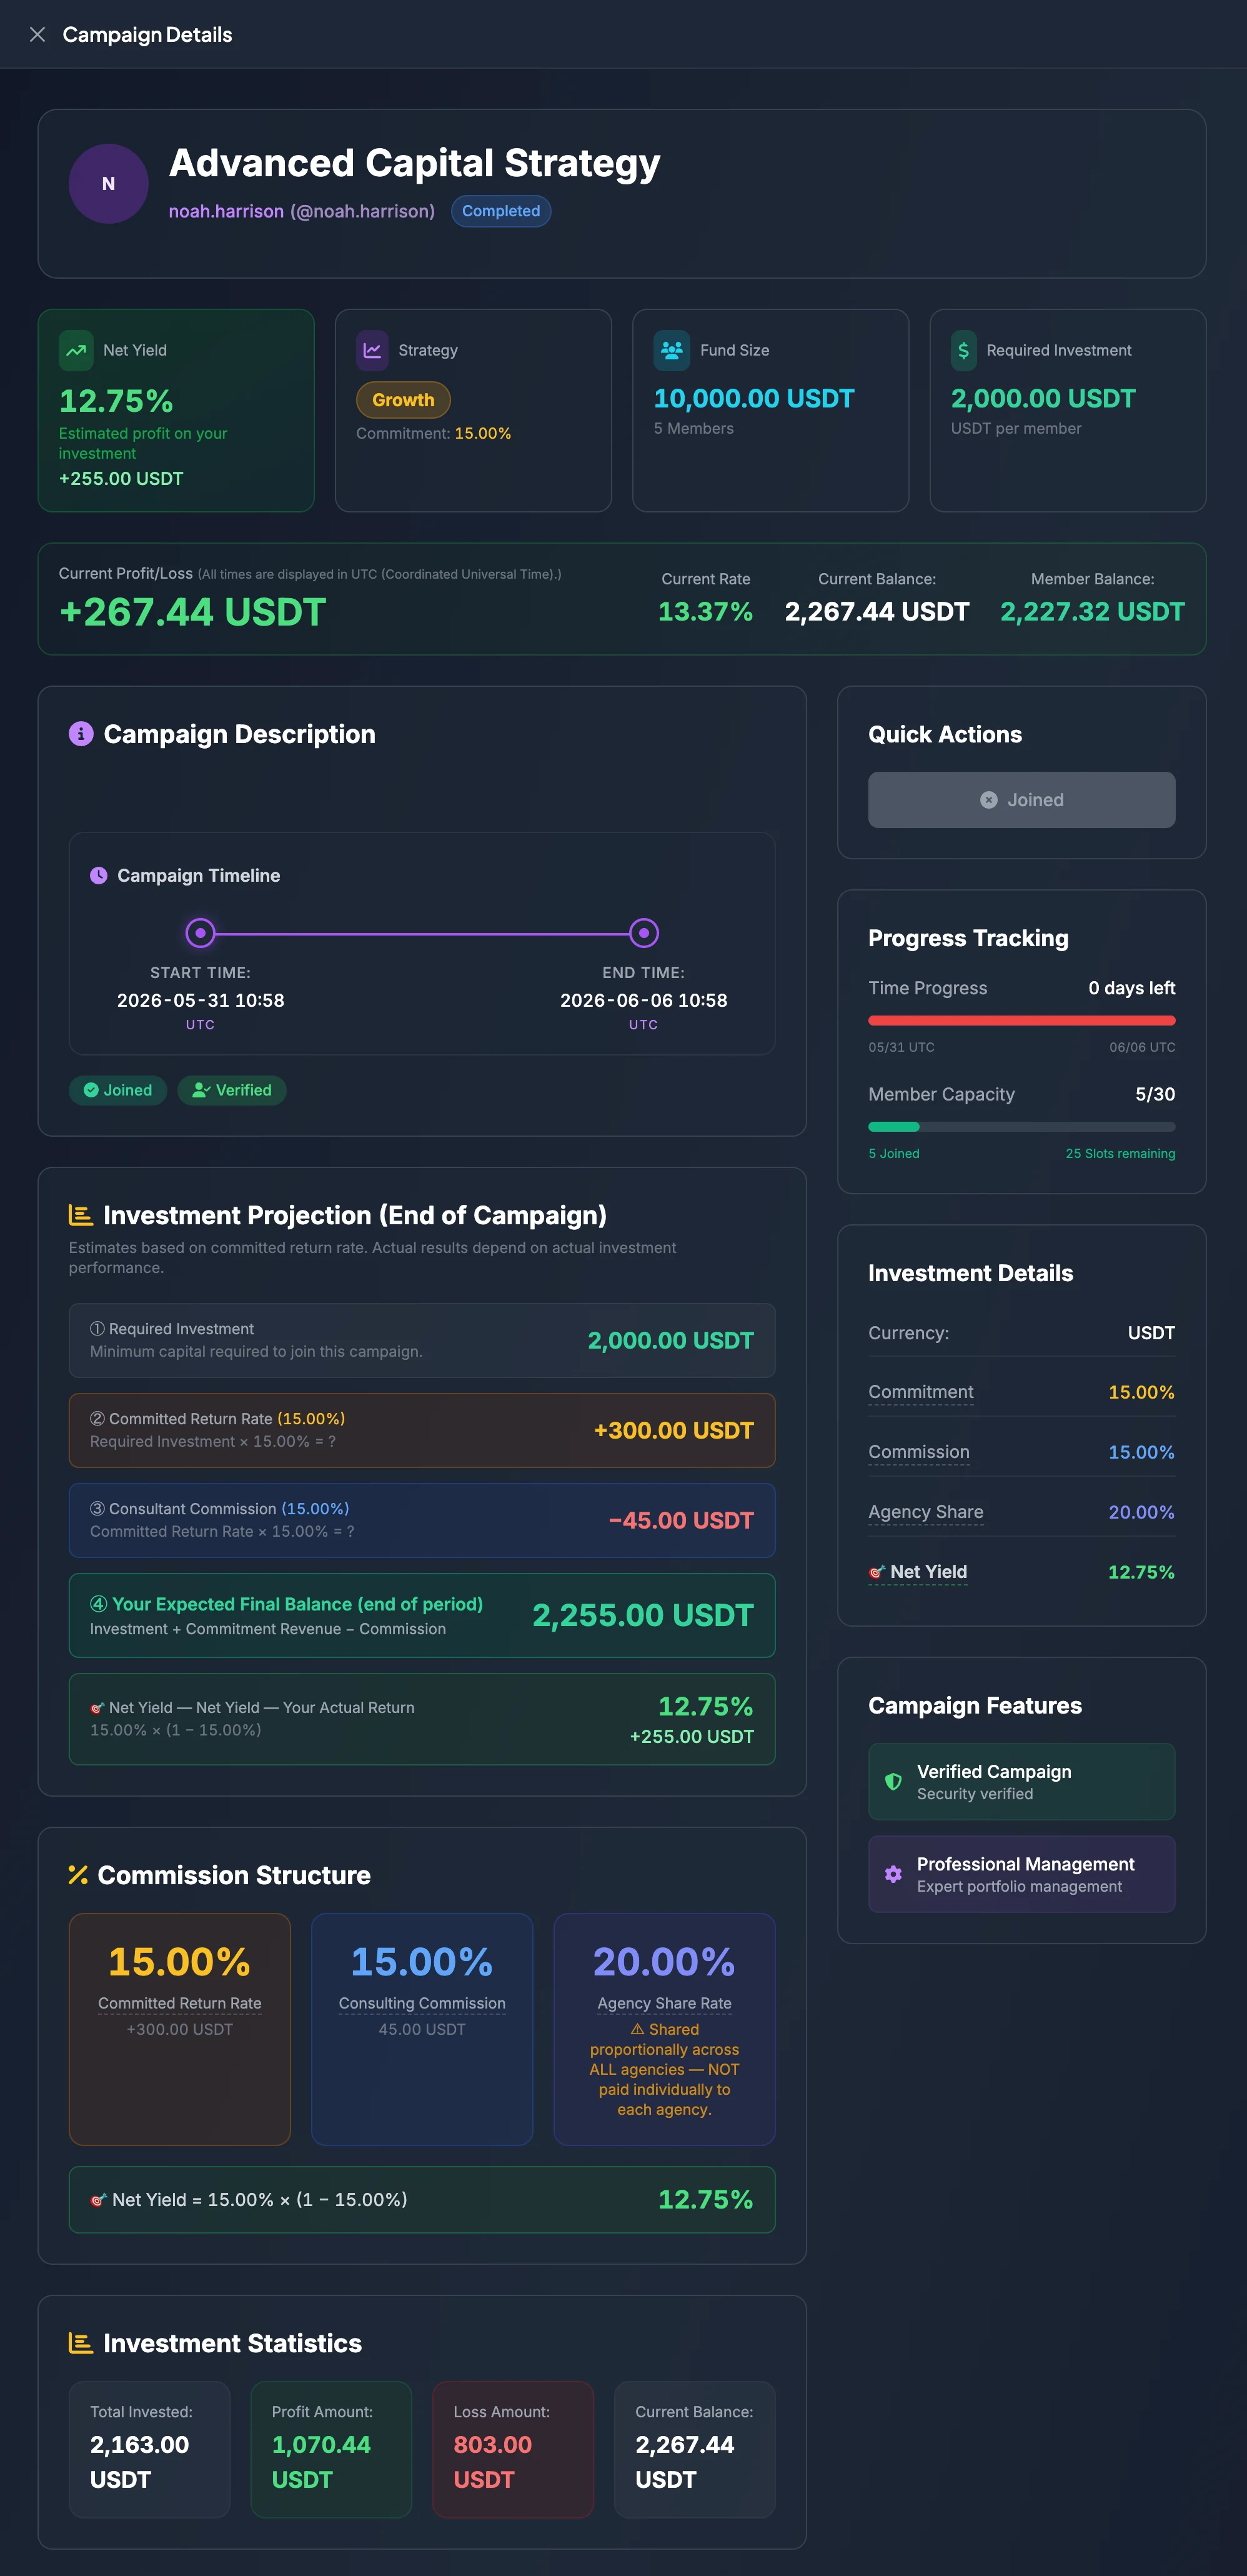The height and width of the screenshot is (2576, 1247).
Task: Click the Strategy chart icon
Action: tap(372, 350)
